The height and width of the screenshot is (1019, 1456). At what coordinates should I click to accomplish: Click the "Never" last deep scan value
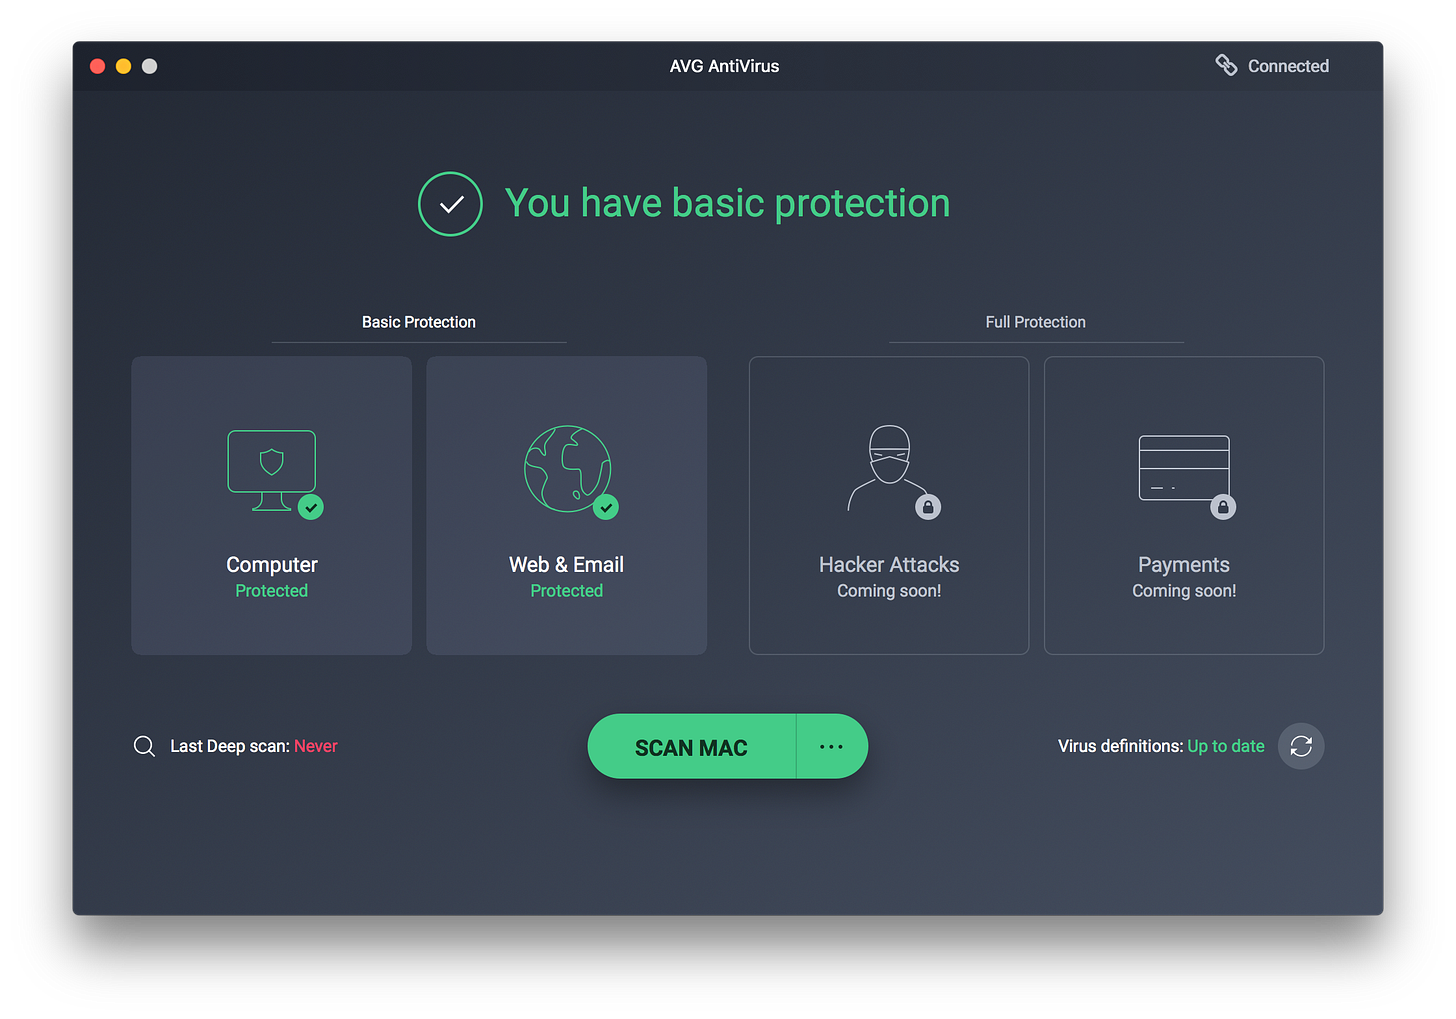coord(316,746)
